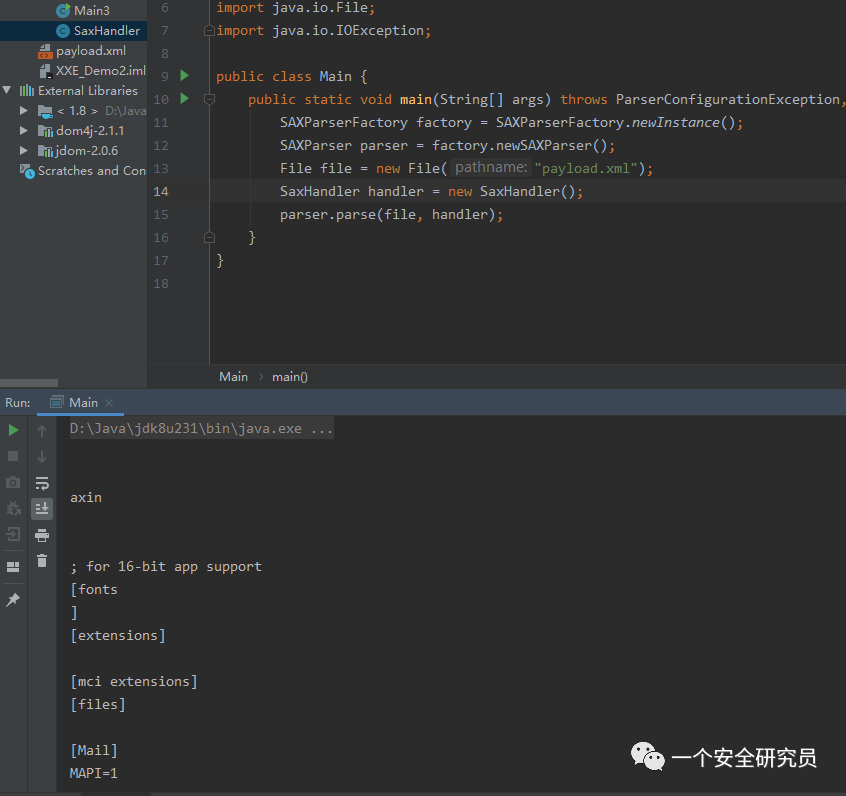Click the Main3 class icon
Viewport: 846px width, 796px height.
63,11
